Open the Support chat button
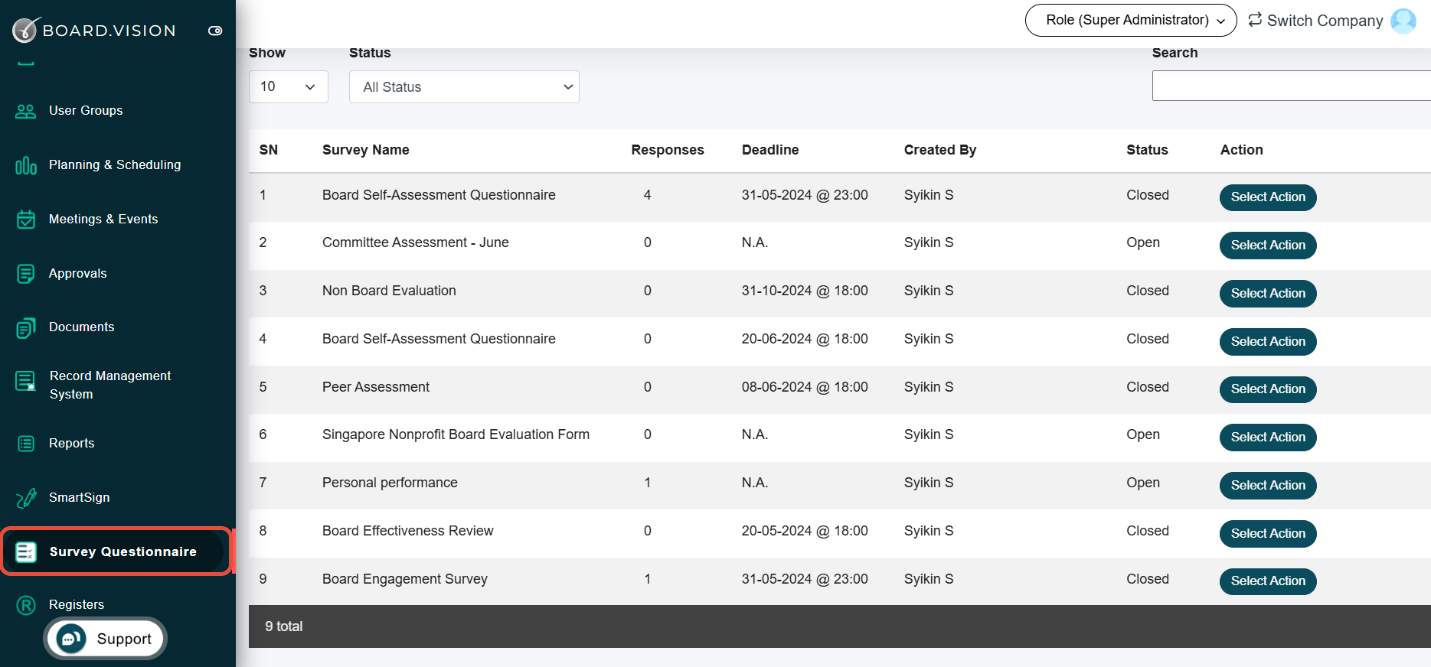Screen dimensions: 1431x667 pos(105,639)
